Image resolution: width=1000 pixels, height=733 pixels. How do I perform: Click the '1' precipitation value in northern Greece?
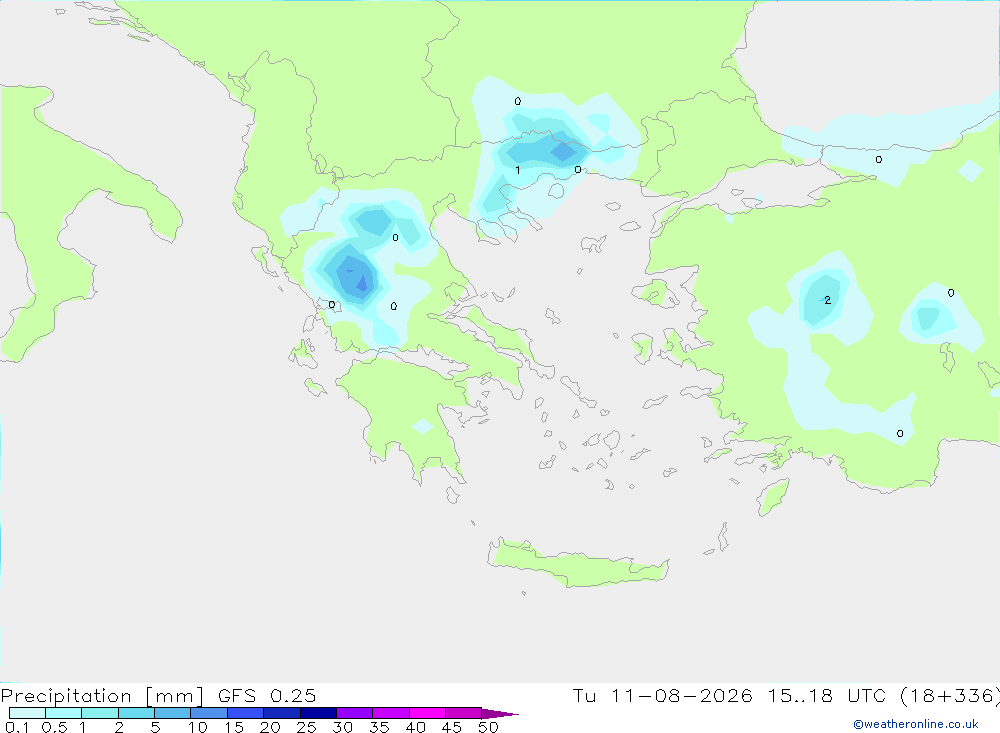(518, 170)
